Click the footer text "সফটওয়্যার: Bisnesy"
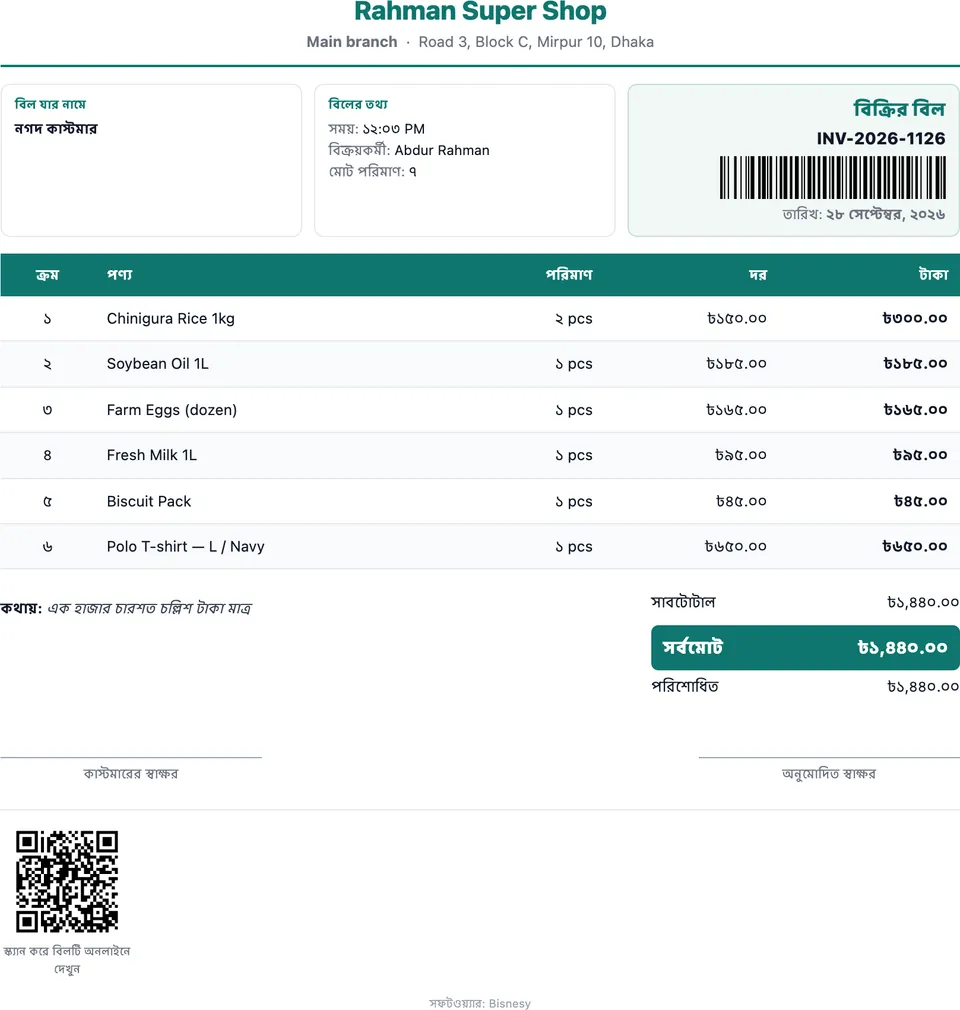This screenshot has height=1010, width=960. point(480,1003)
